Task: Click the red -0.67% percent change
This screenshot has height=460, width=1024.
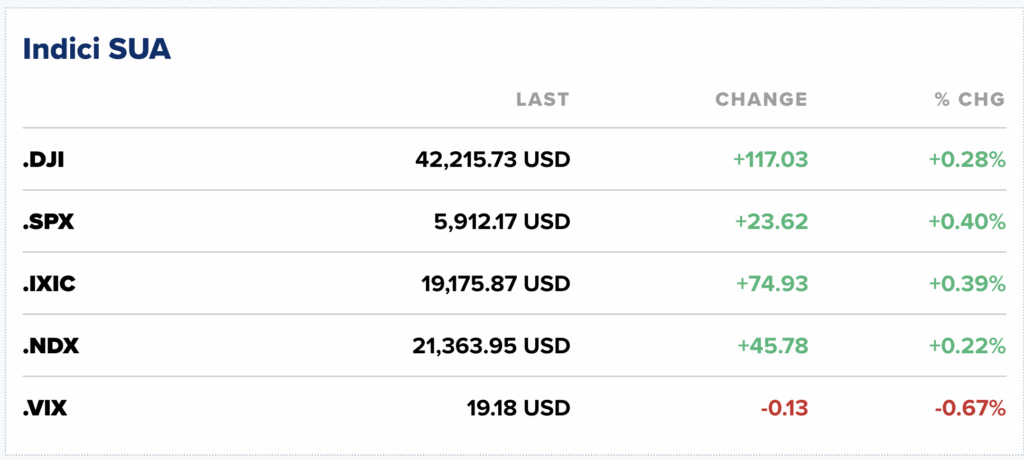Action: (970, 408)
